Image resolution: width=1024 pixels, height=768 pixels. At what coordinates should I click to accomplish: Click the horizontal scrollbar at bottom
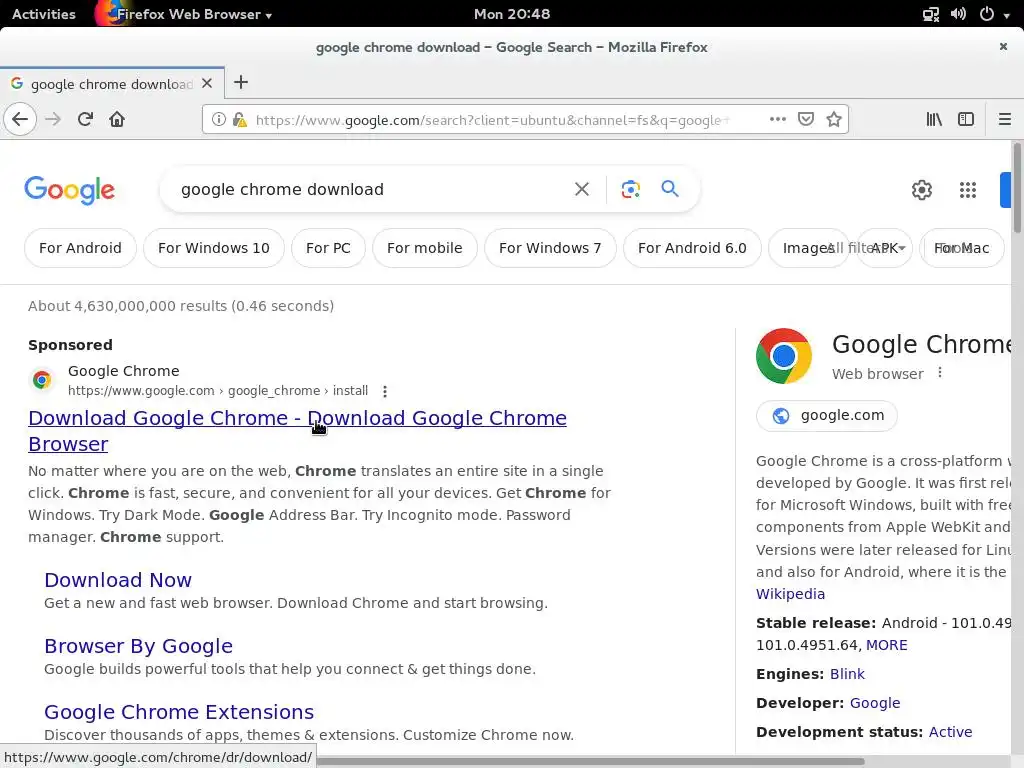point(591,761)
